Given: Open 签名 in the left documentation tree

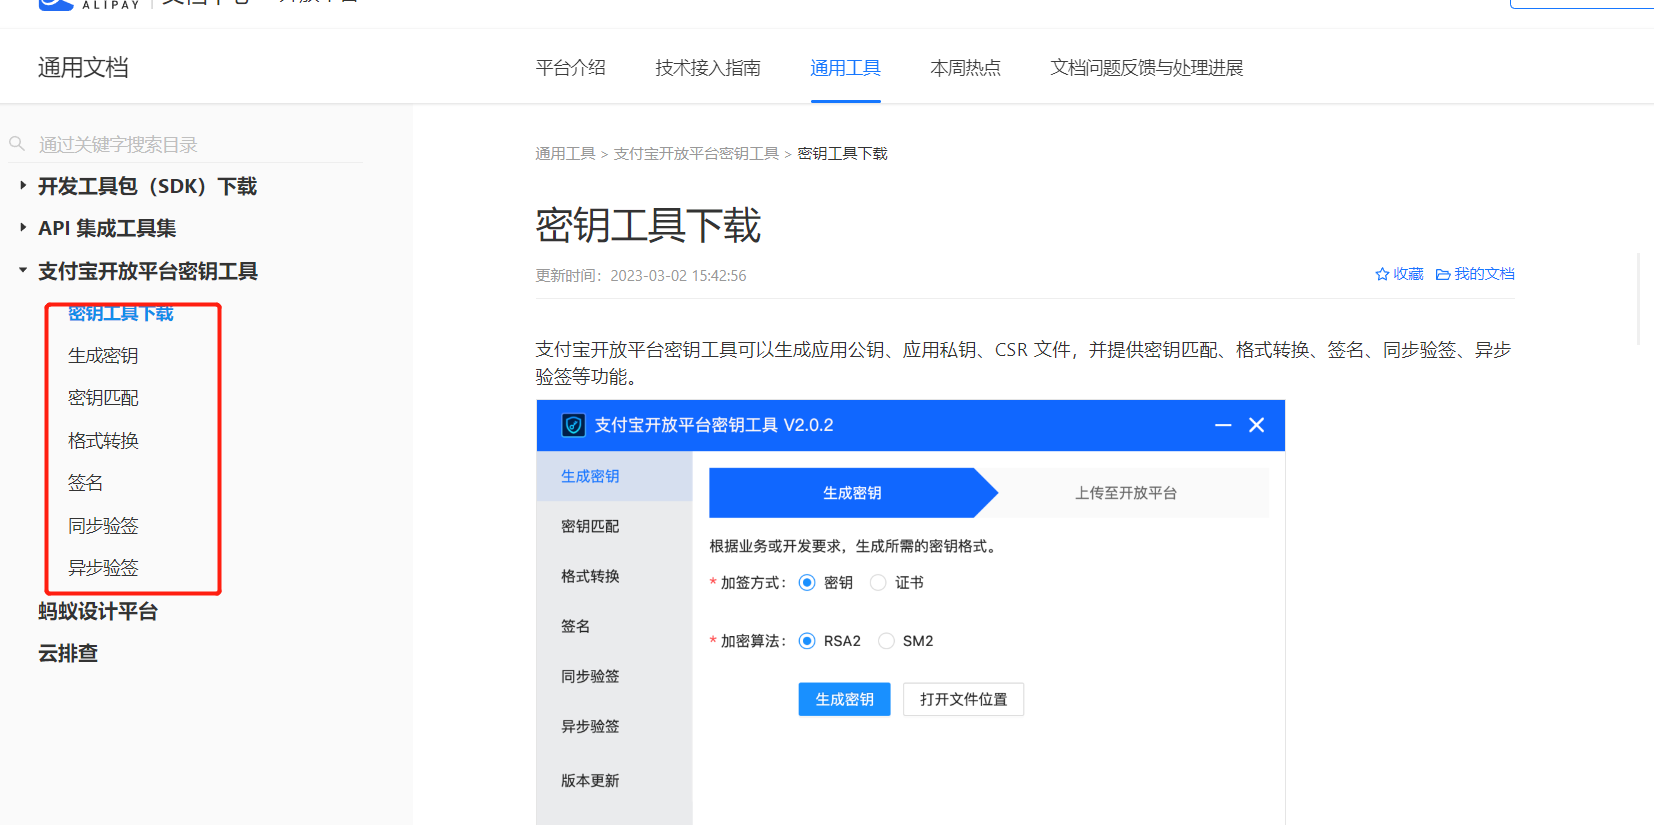Looking at the screenshot, I should tap(86, 483).
